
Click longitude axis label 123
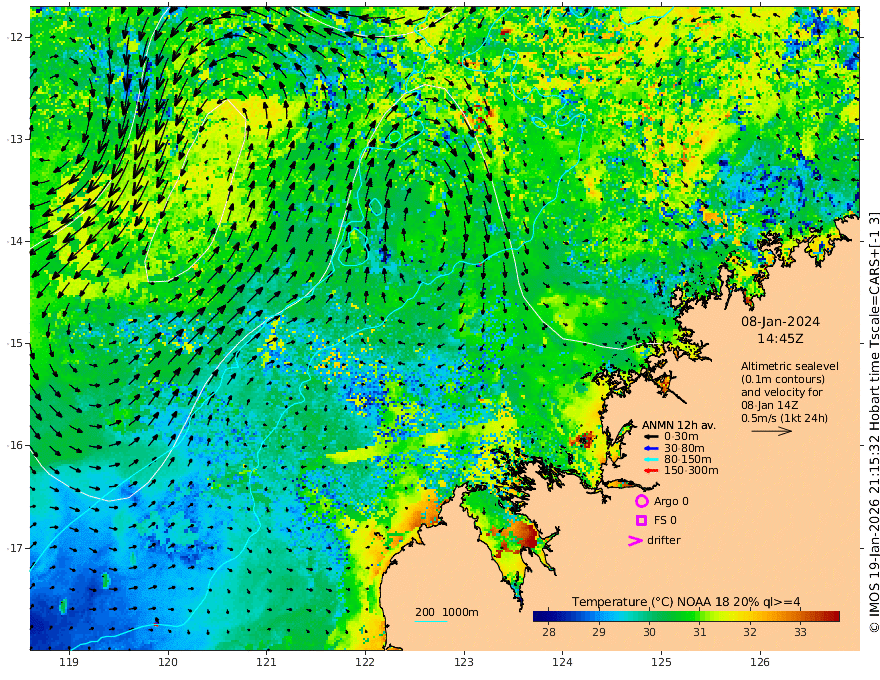(x=464, y=663)
